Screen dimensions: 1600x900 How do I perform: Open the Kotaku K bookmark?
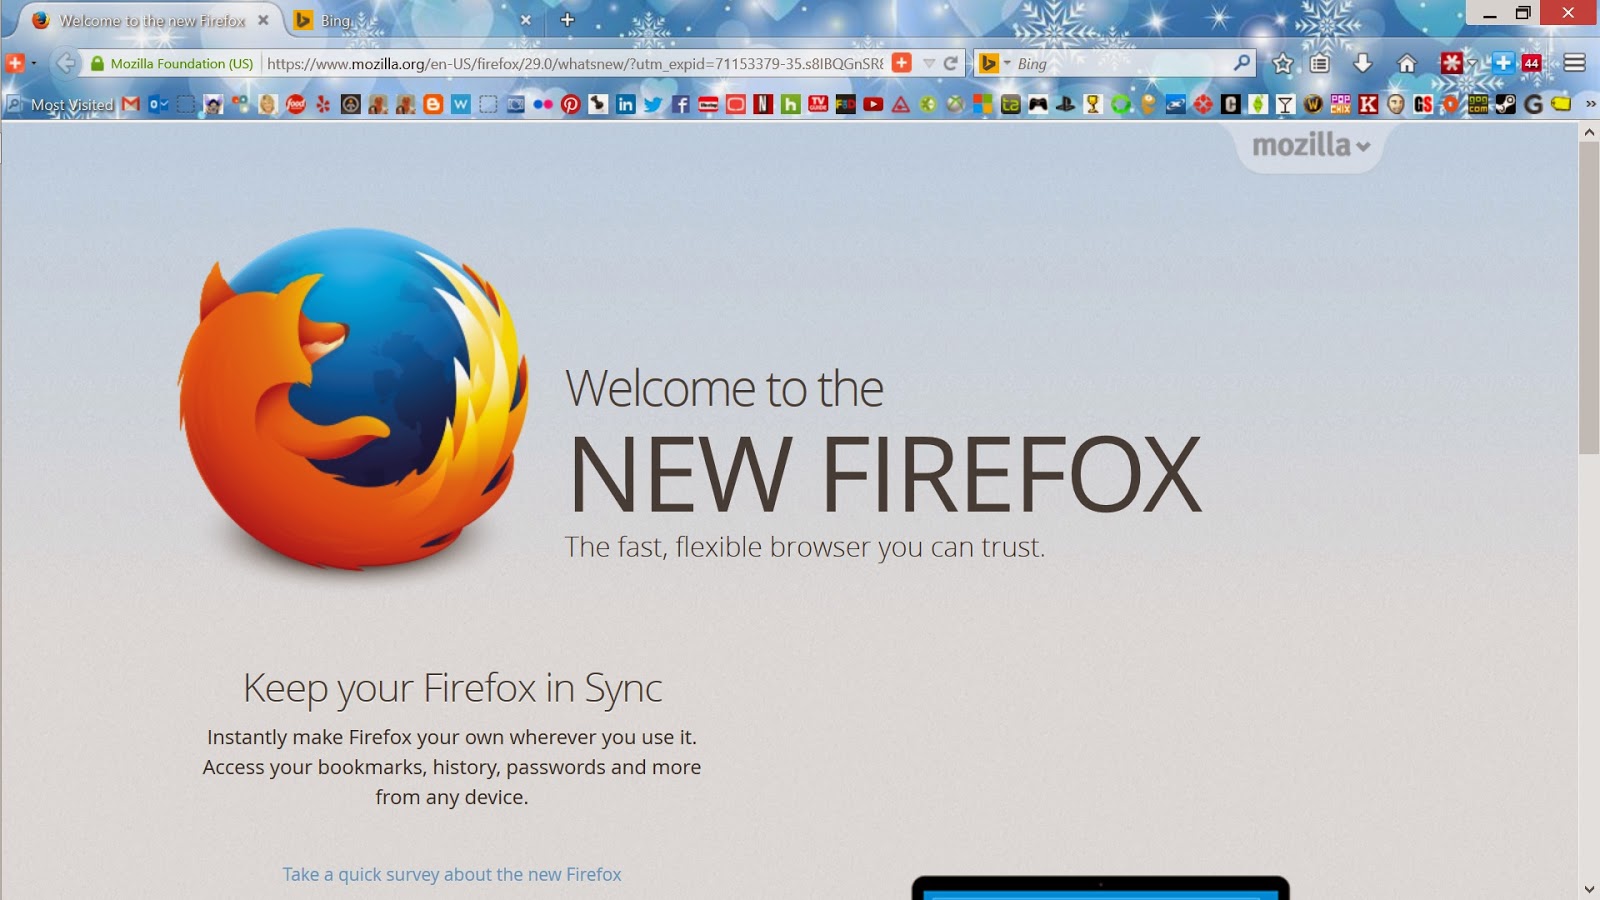point(1368,104)
